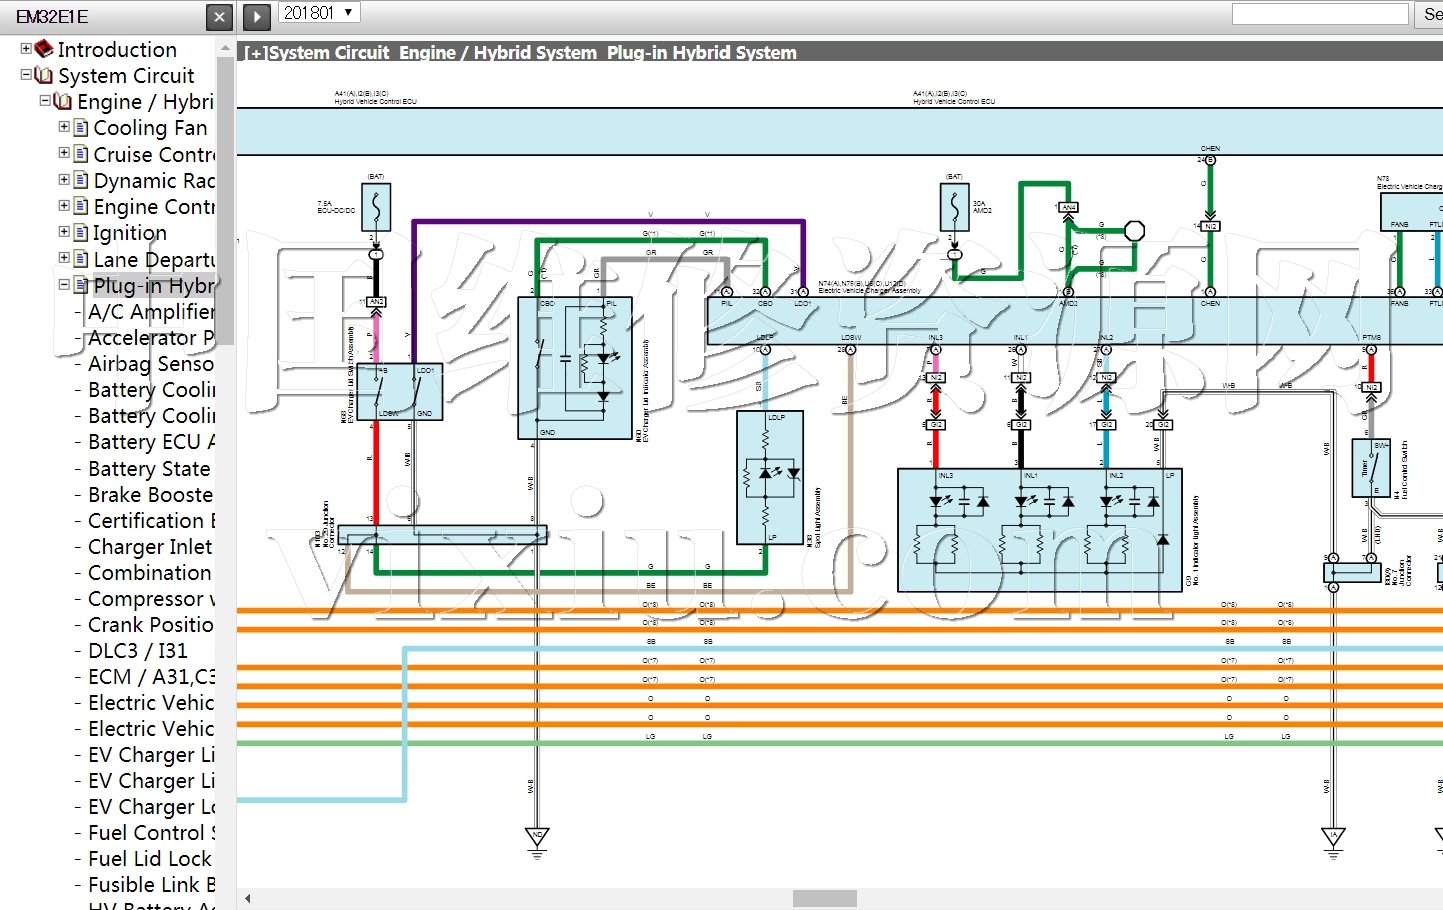Click the play arrow button in top toolbar
1443x910 pixels.
pyautogui.click(x=257, y=16)
